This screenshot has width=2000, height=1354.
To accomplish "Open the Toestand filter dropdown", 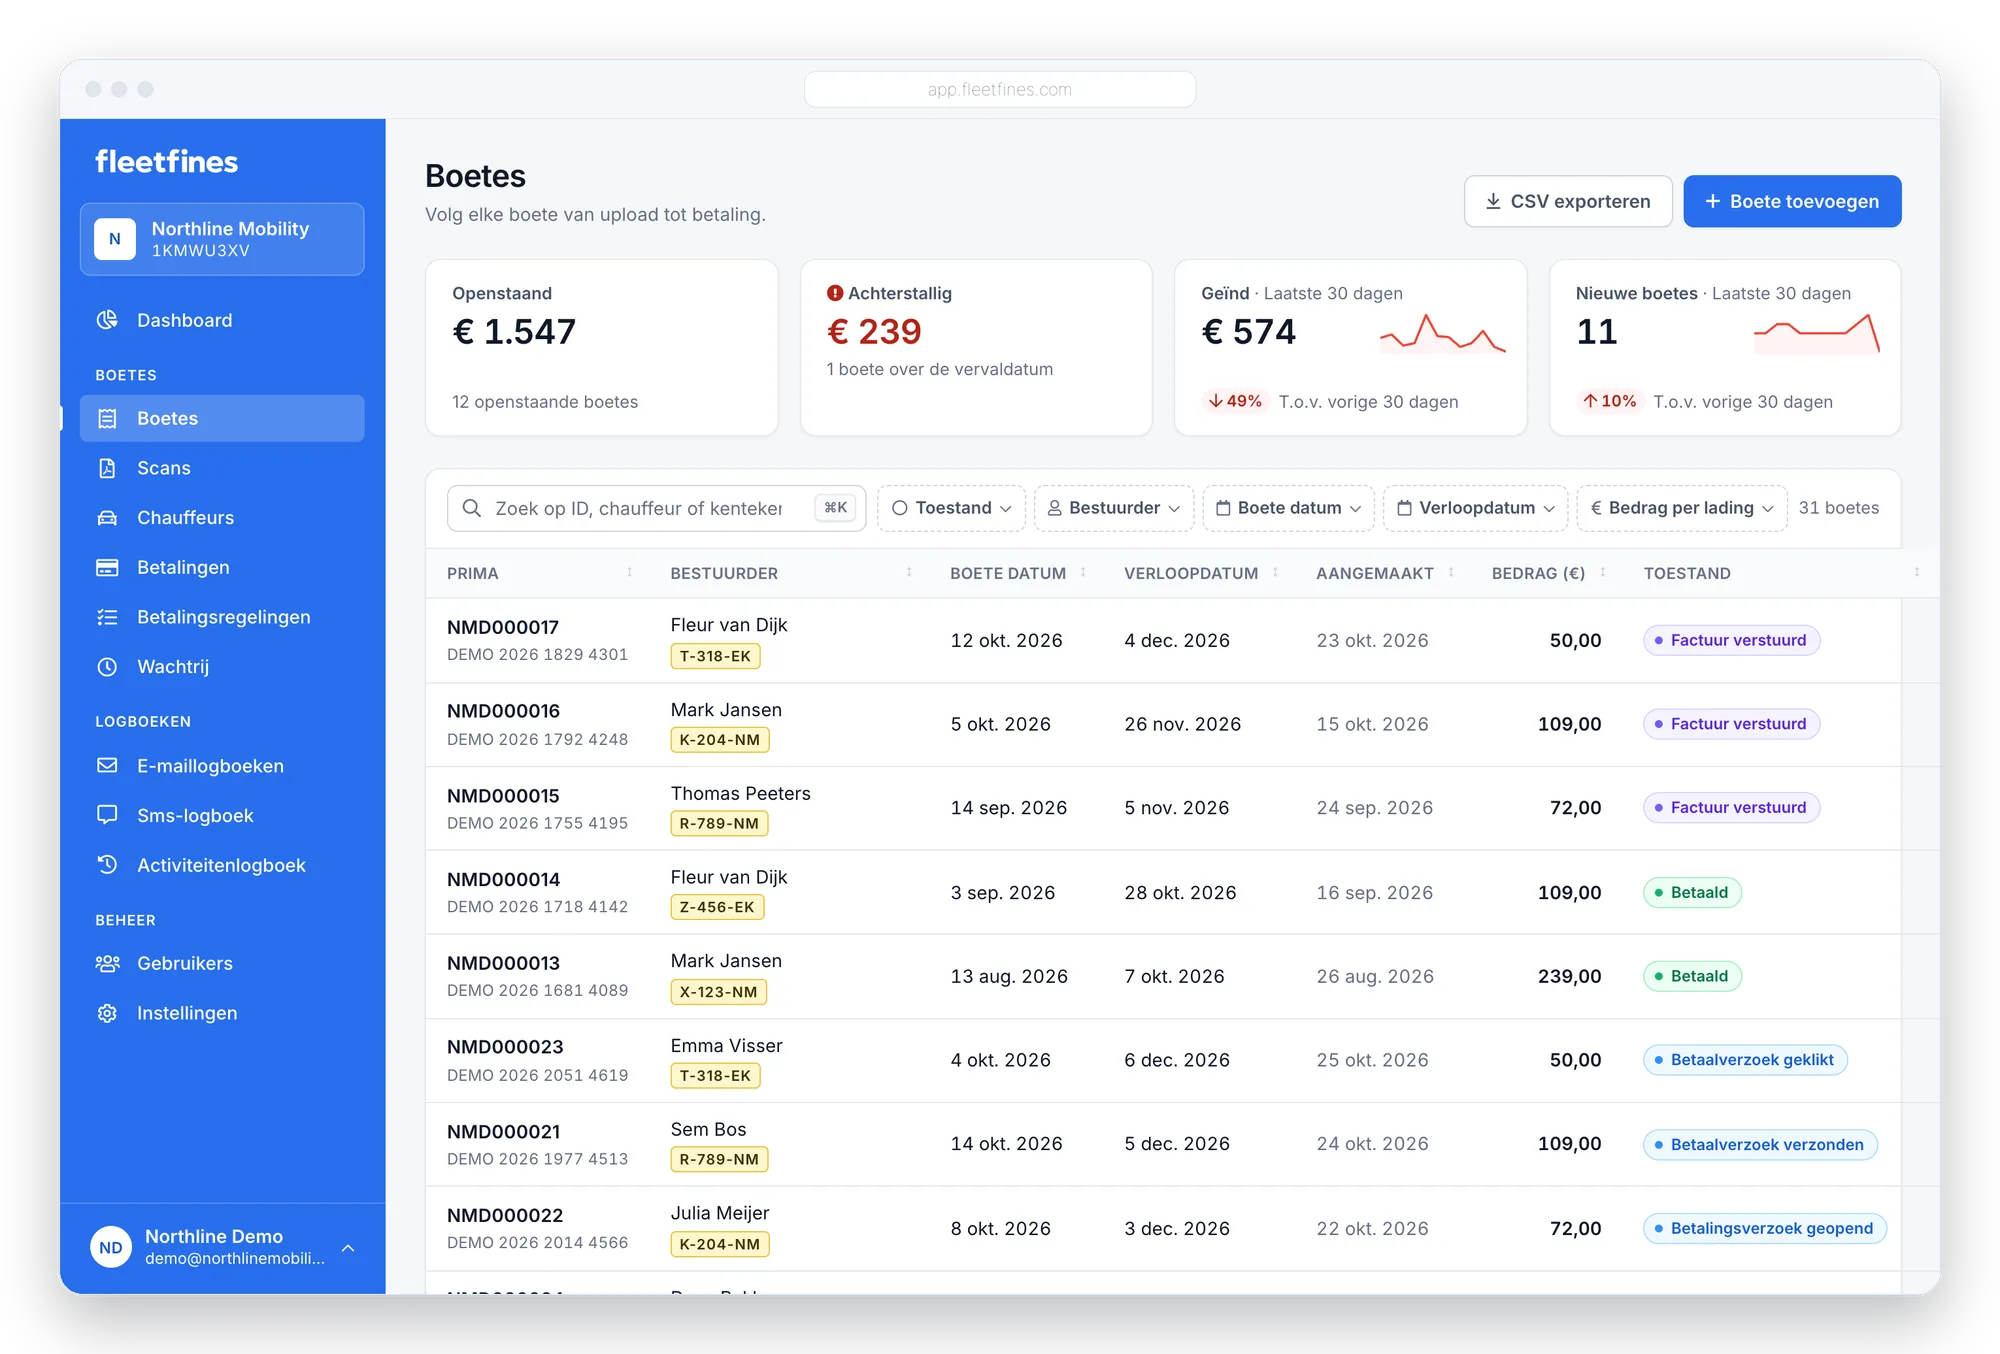I will [952, 508].
